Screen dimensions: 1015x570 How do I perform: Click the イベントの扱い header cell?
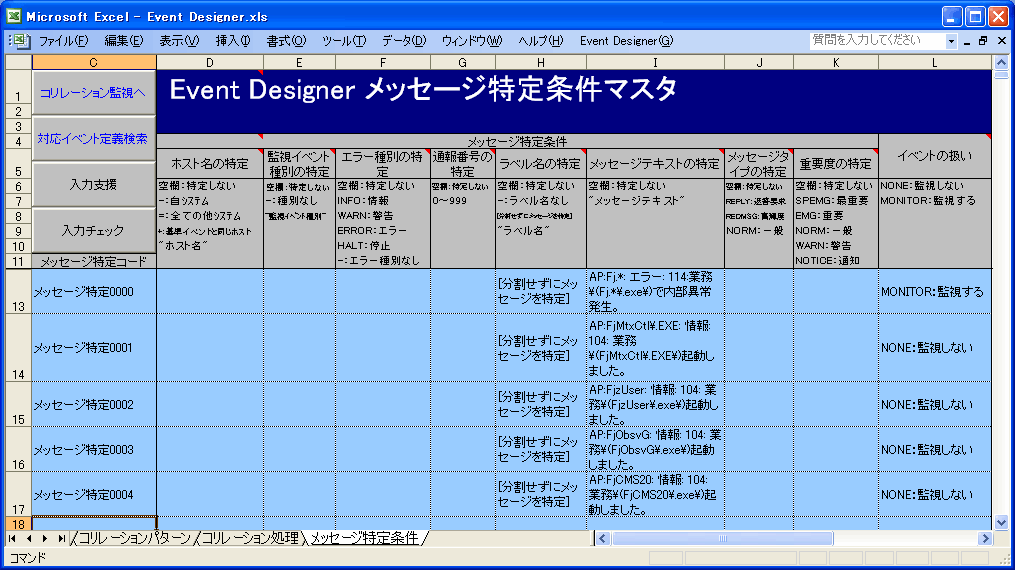[x=934, y=156]
